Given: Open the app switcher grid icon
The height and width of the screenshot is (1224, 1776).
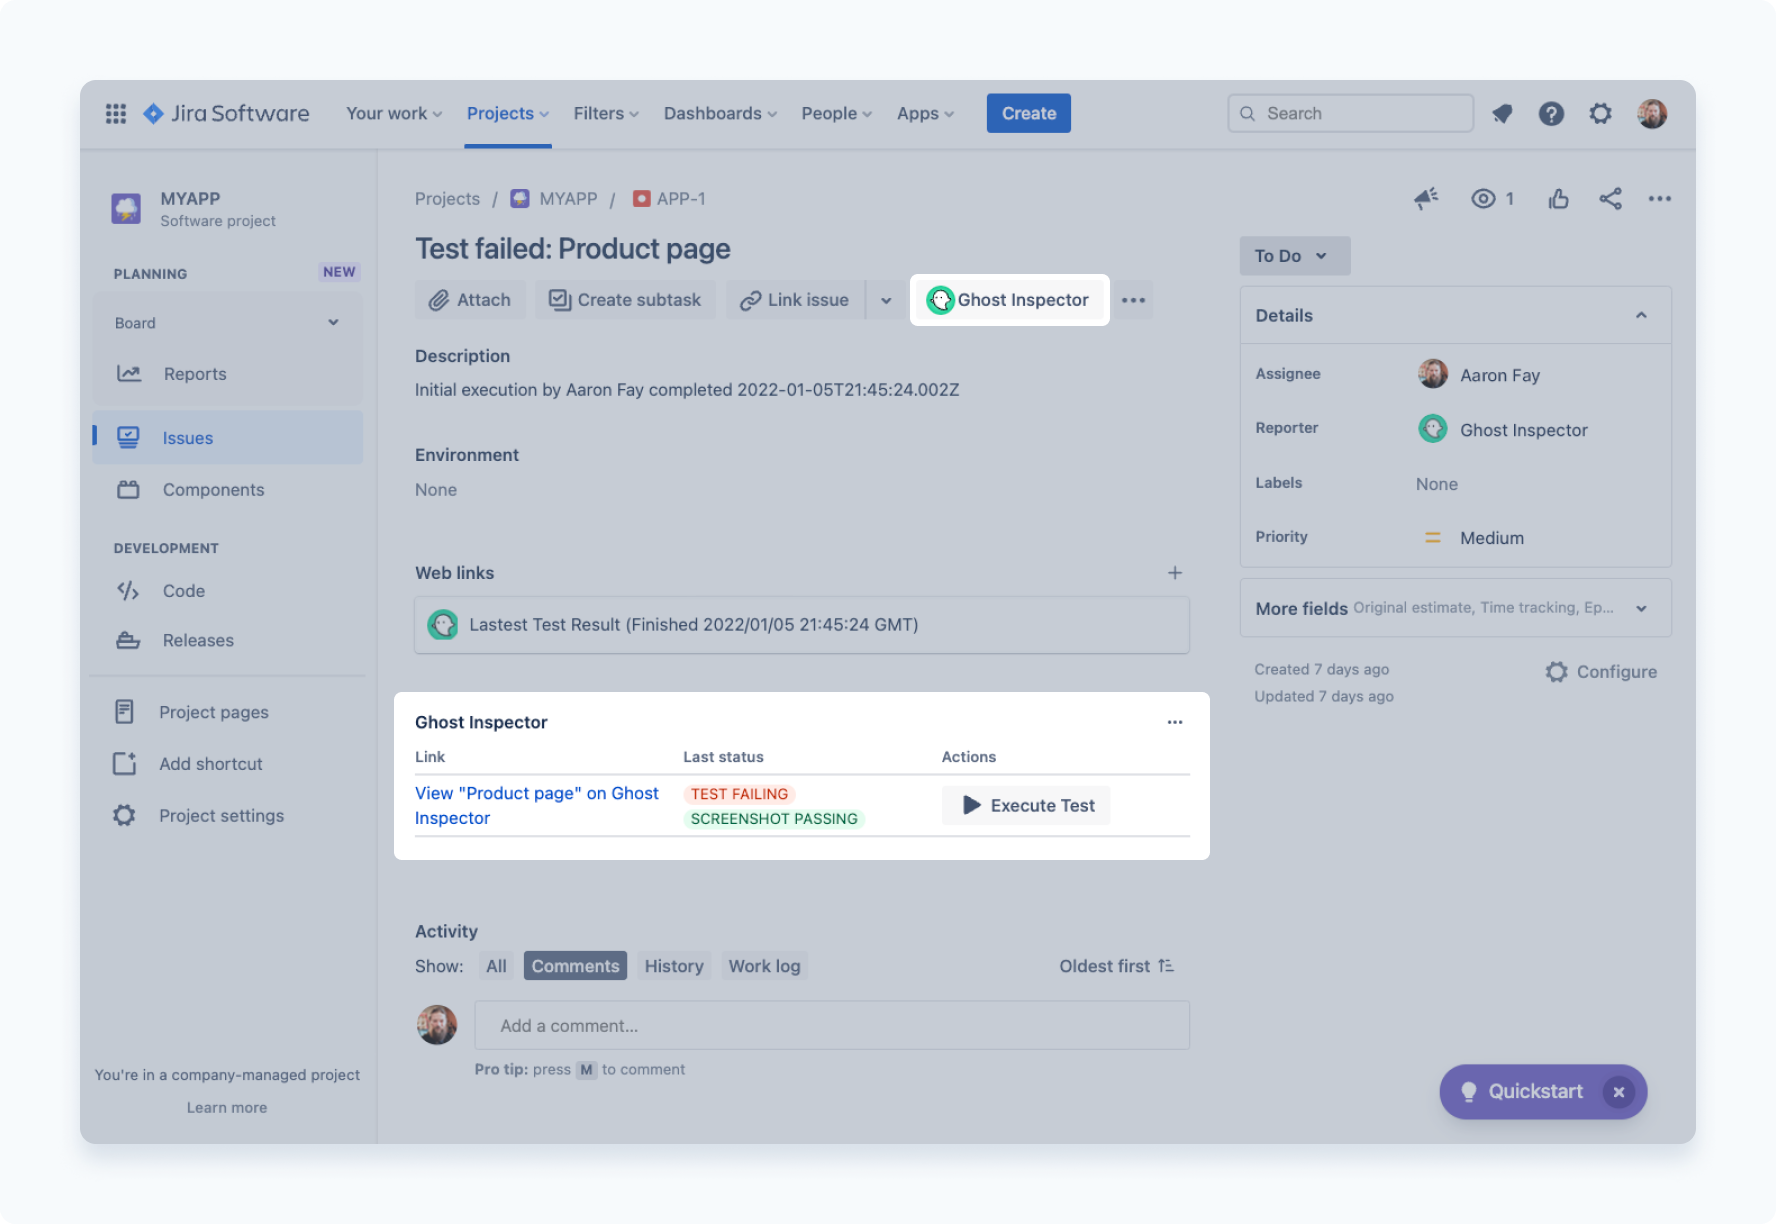Looking at the screenshot, I should (x=115, y=113).
